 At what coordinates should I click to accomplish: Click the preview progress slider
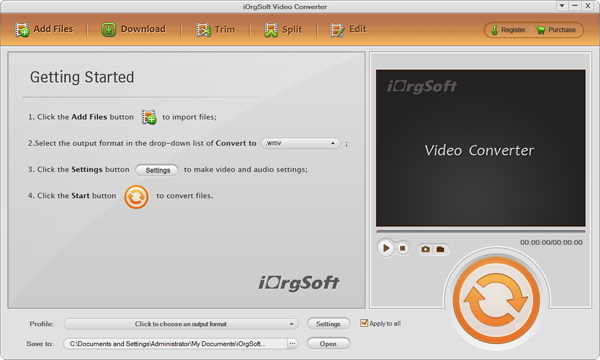[481, 231]
